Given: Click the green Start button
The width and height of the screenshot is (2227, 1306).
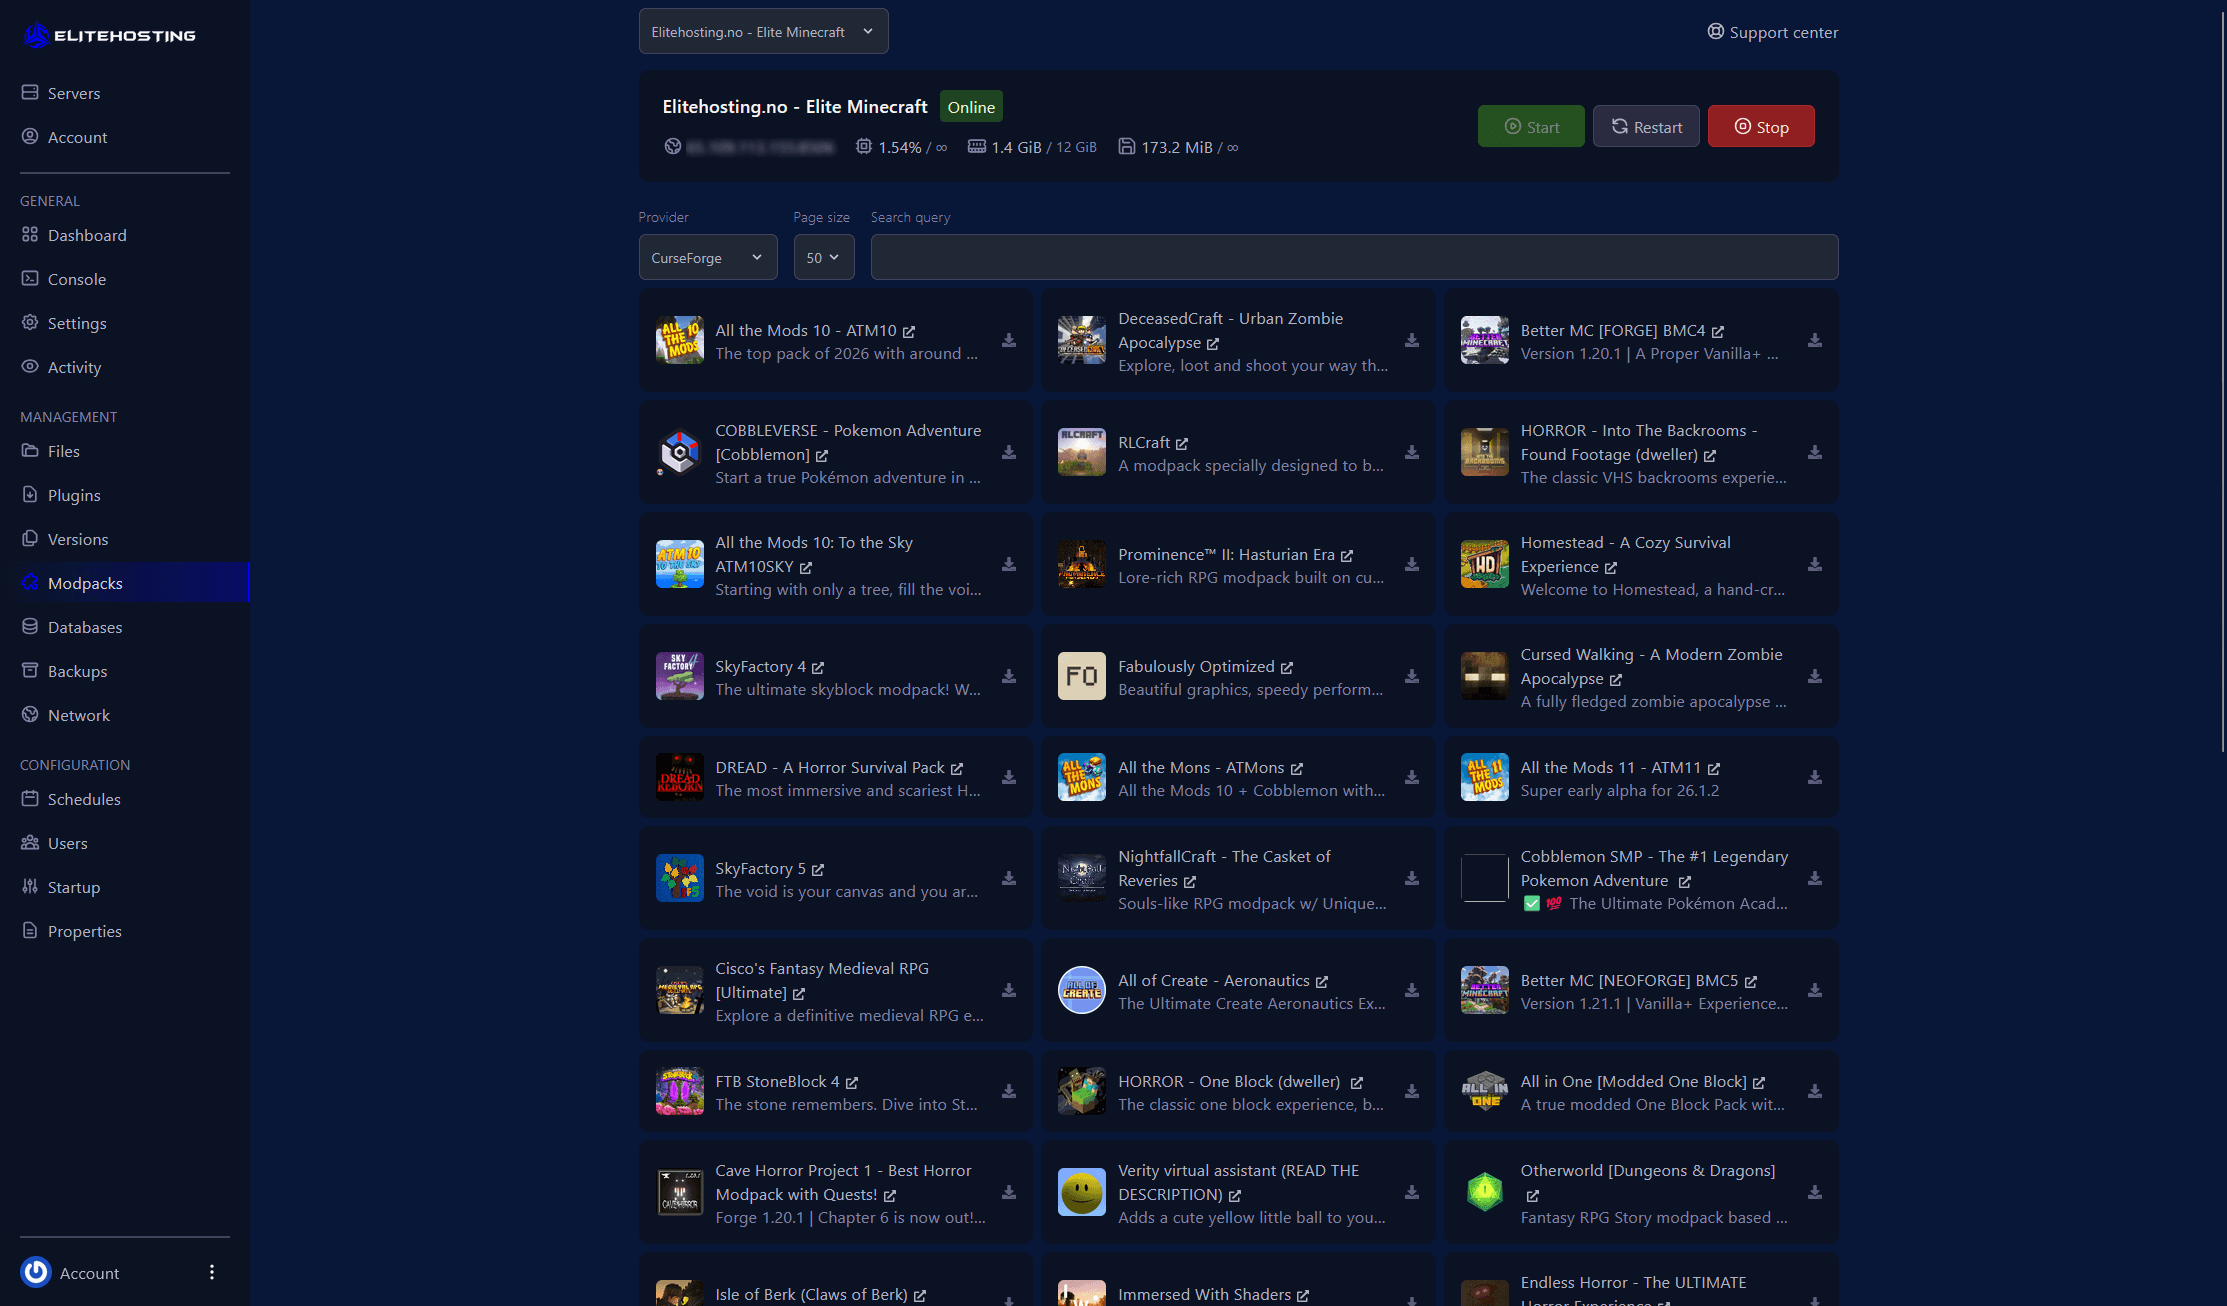Looking at the screenshot, I should pos(1531,126).
